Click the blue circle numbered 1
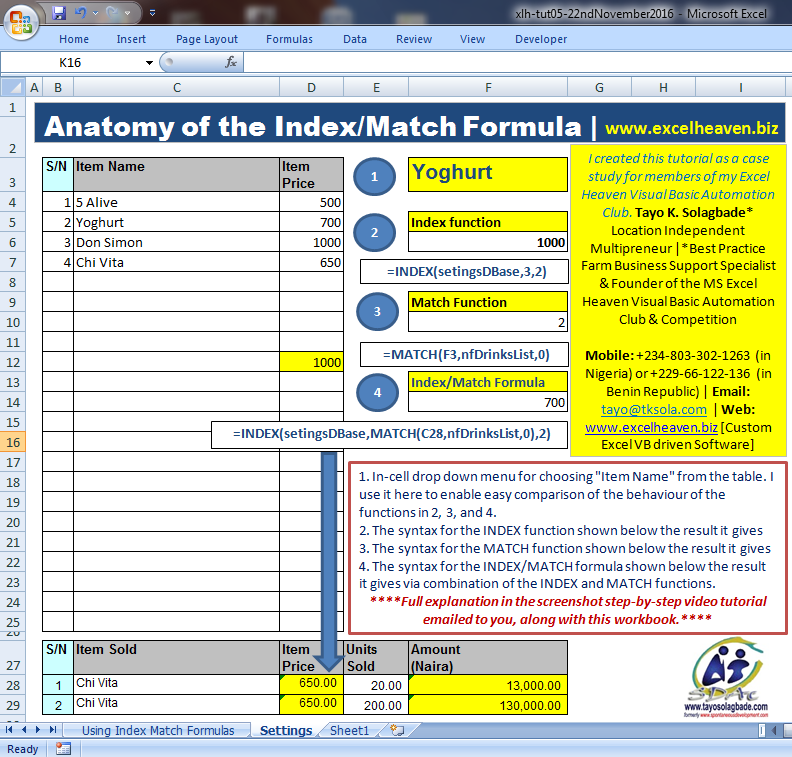Viewport: 792px width, 757px height. tap(374, 177)
